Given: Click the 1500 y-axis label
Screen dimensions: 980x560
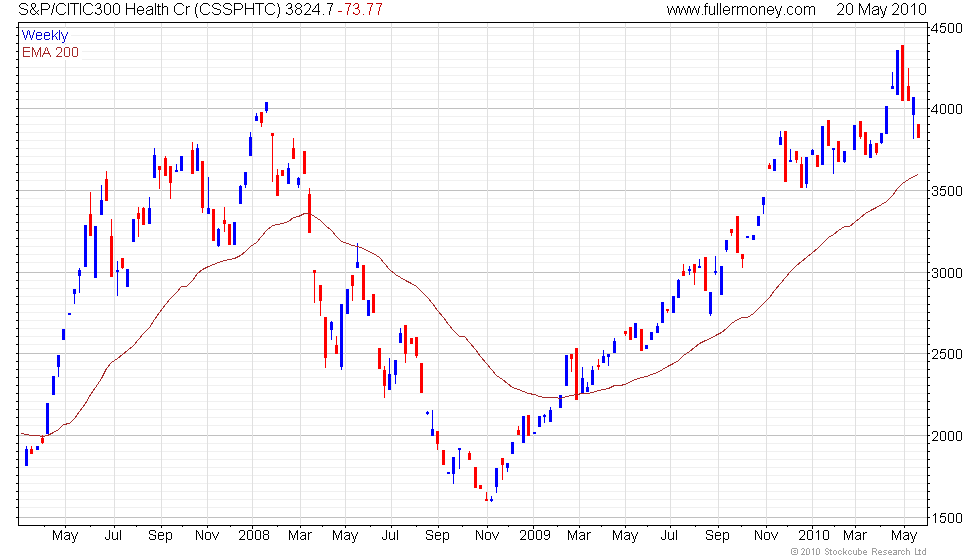Looking at the screenshot, I should coord(946,518).
